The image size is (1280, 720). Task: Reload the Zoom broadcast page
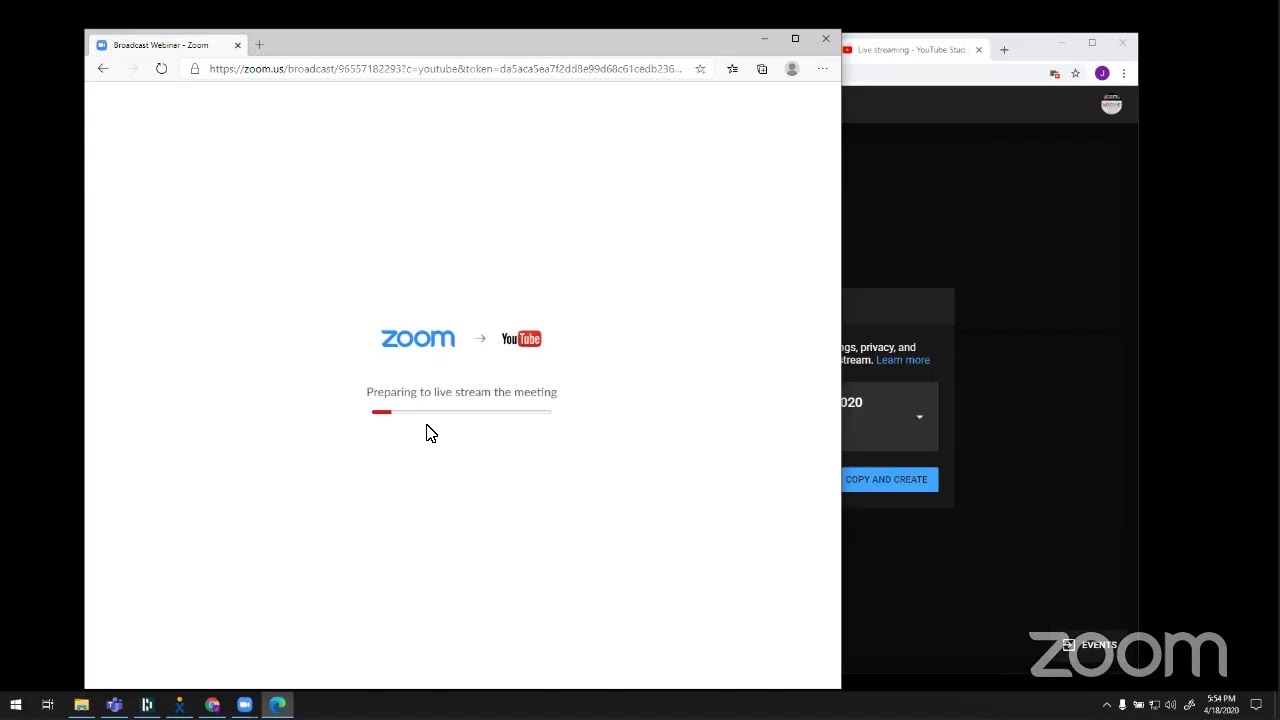point(161,69)
